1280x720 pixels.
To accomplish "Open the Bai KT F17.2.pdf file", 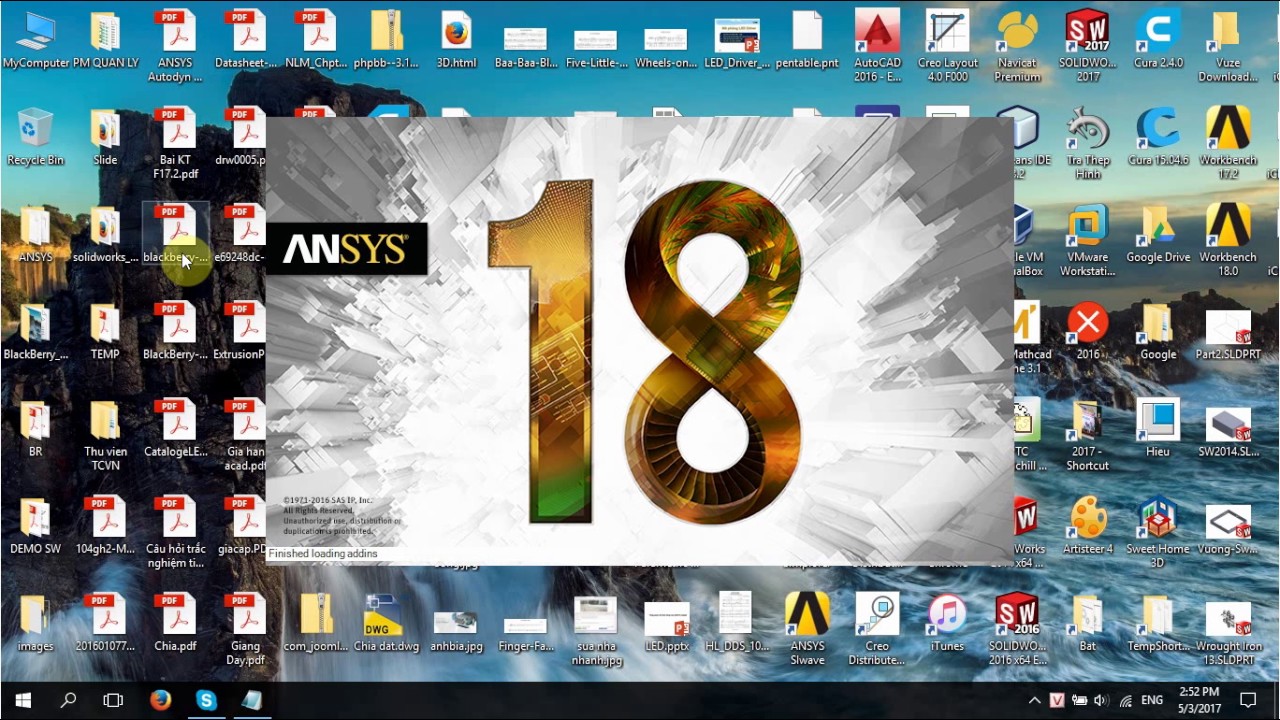I will point(175,143).
